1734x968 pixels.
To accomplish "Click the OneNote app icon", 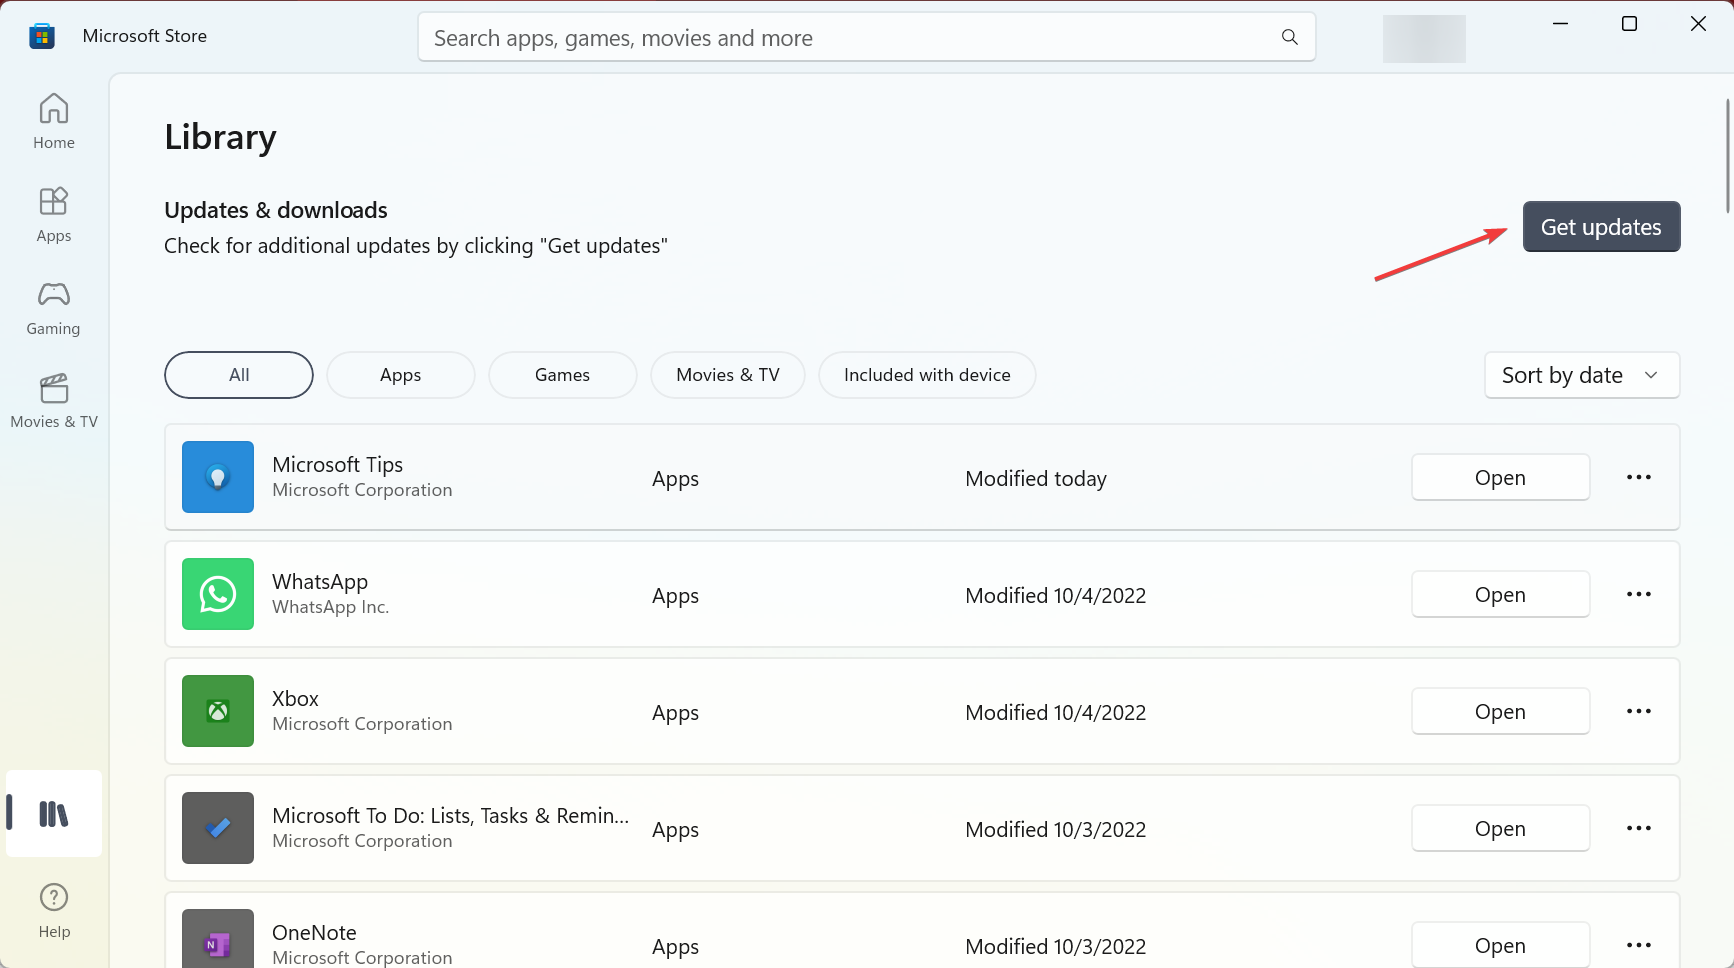I will click(x=218, y=938).
